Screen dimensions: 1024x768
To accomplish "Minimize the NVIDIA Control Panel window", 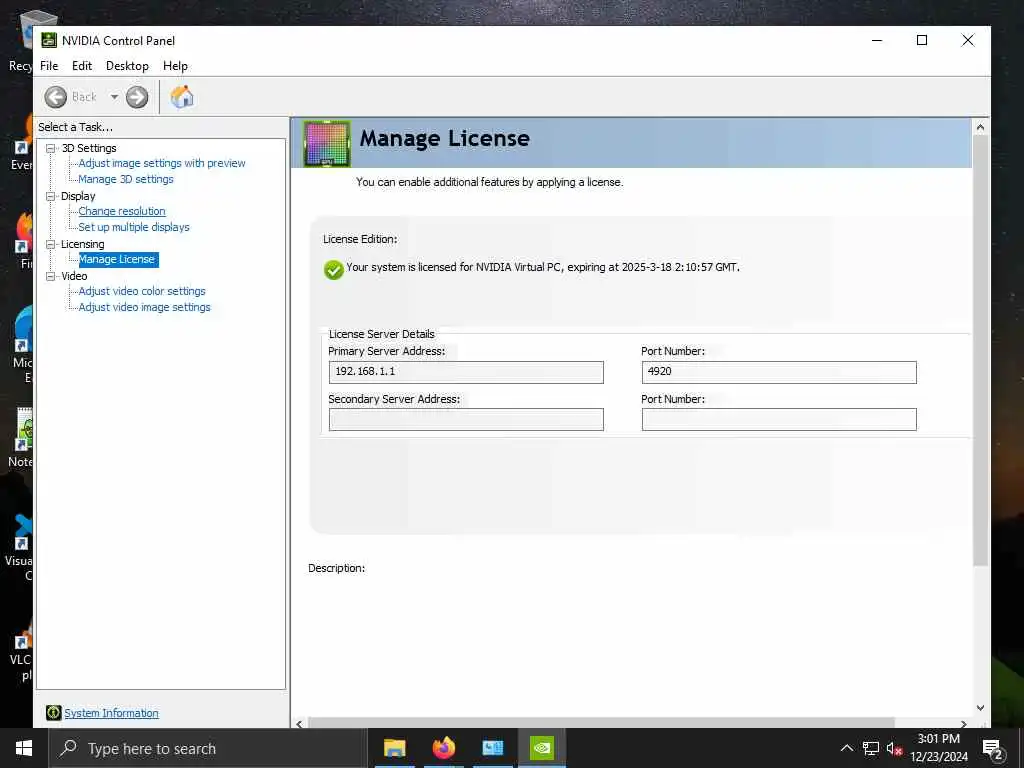I will (877, 40).
